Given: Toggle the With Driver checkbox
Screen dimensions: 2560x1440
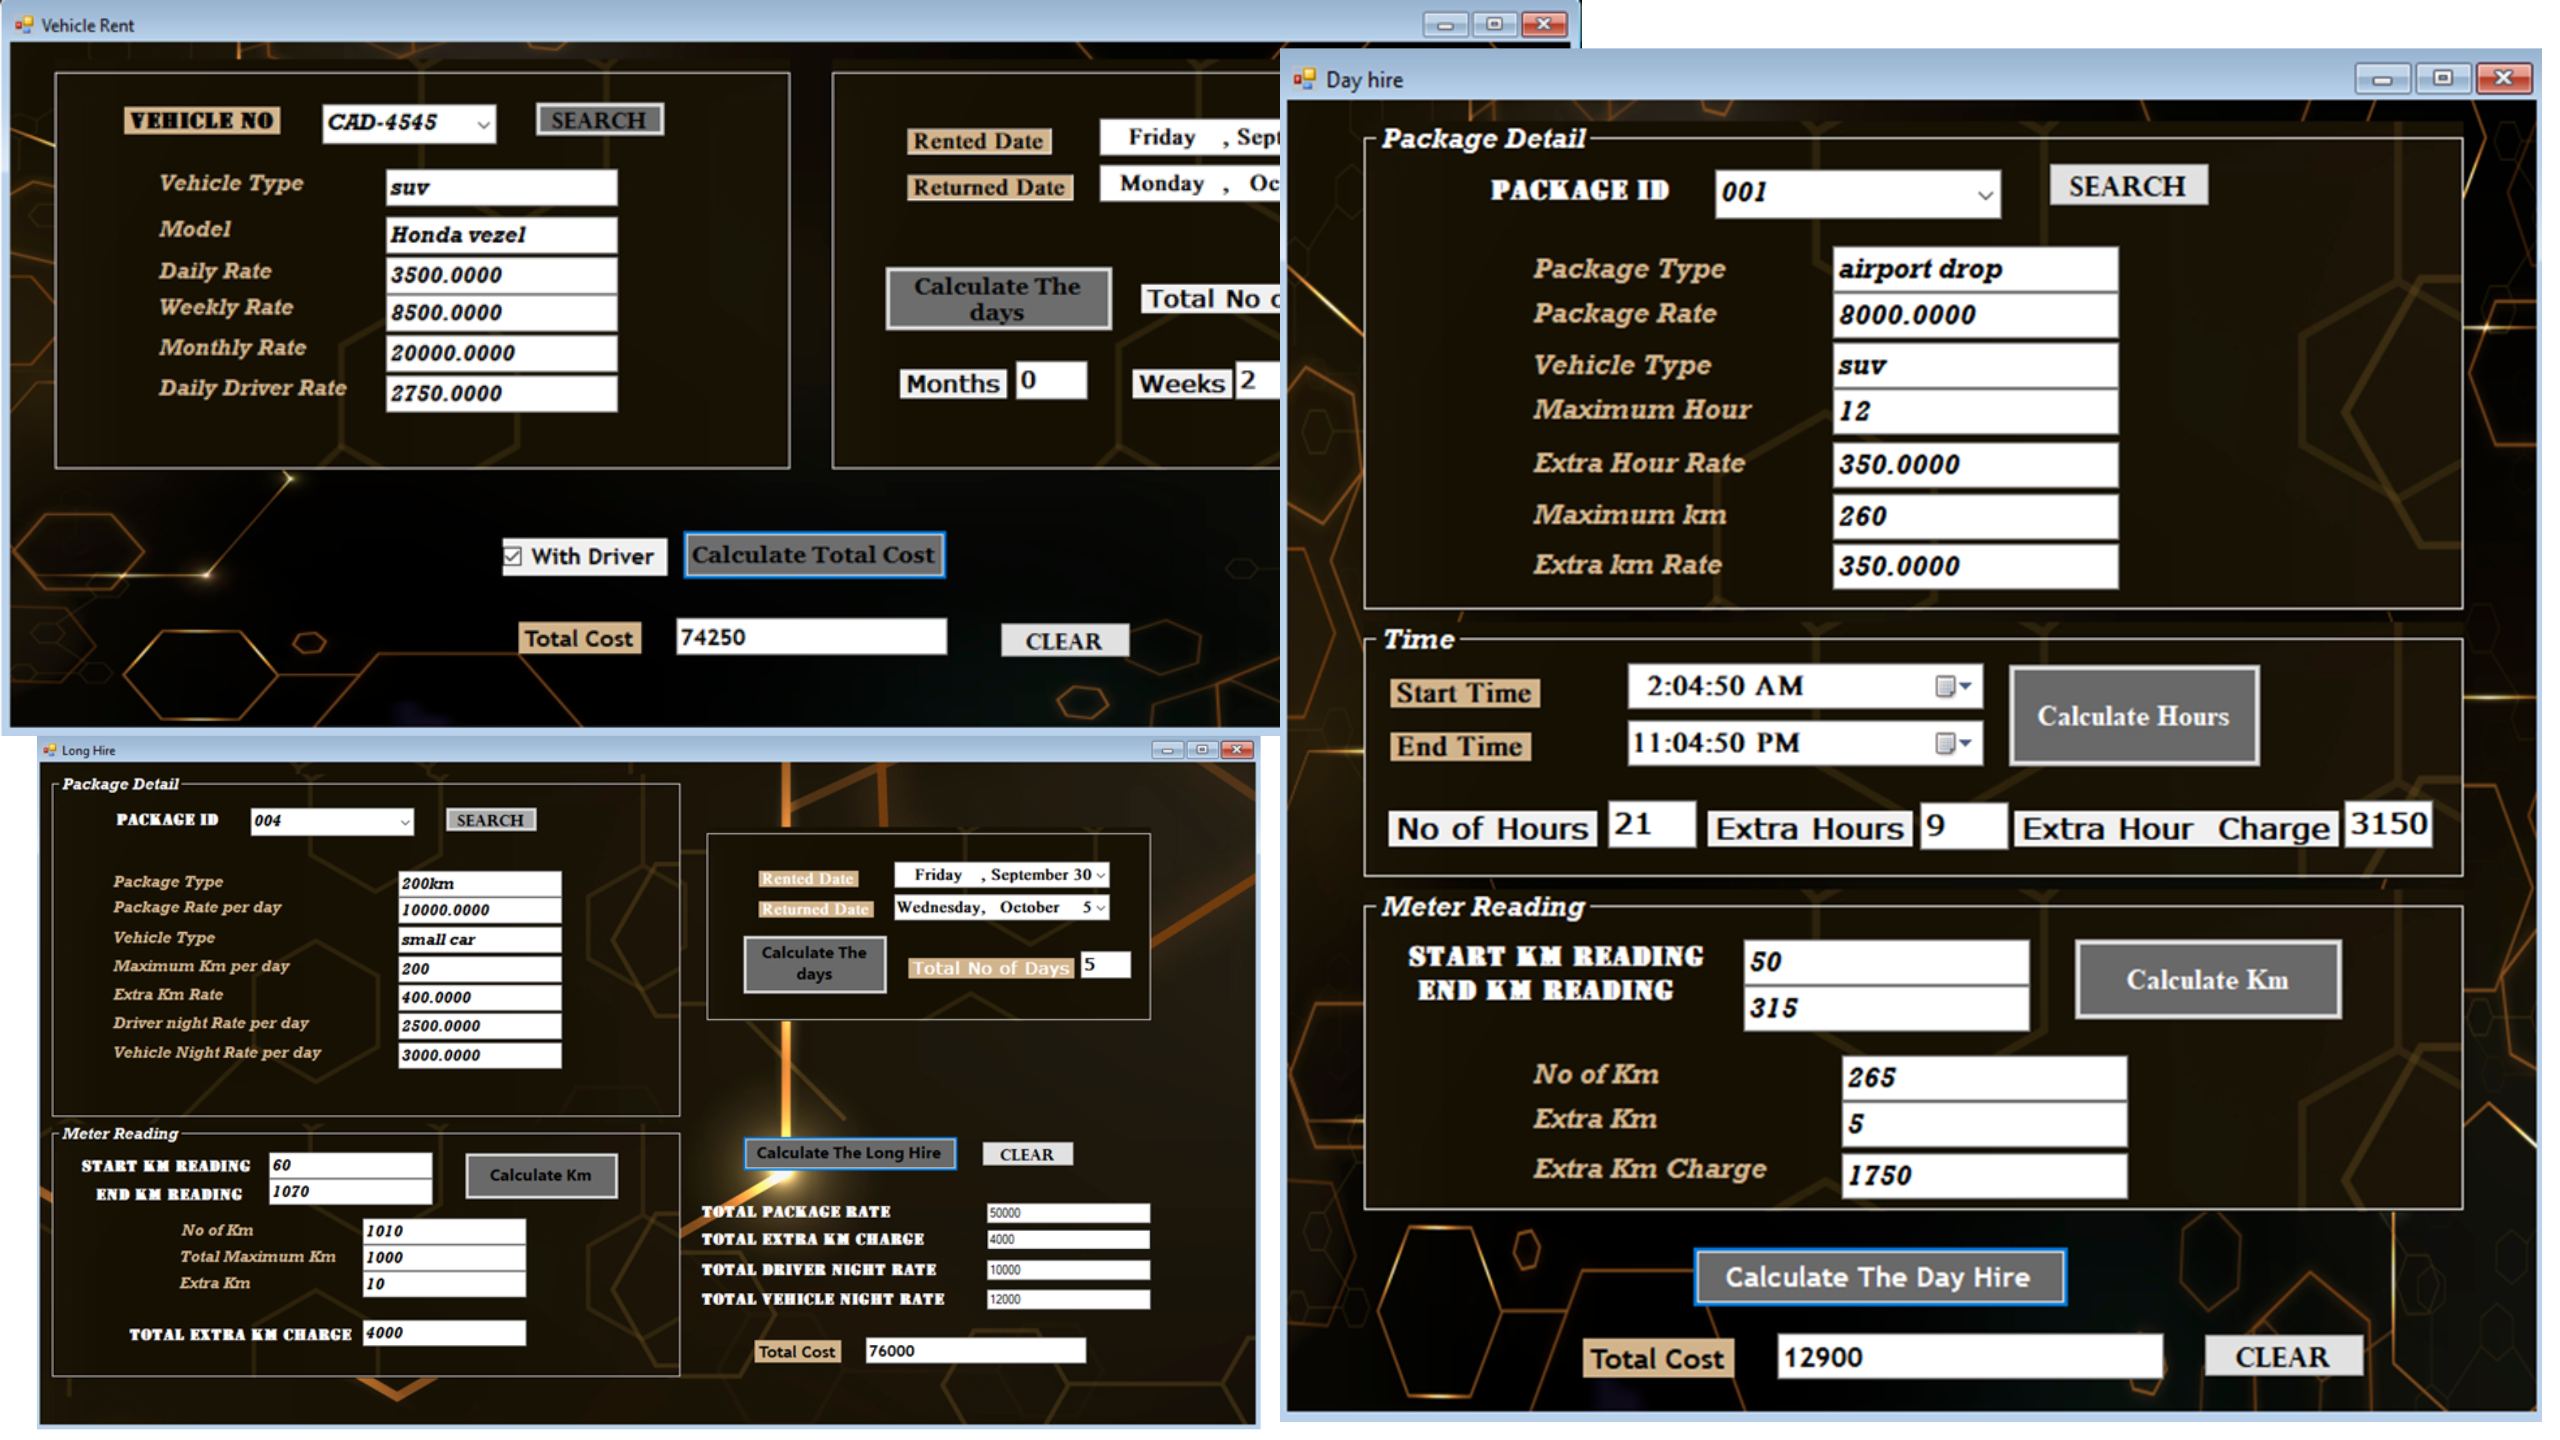Looking at the screenshot, I should [x=513, y=556].
